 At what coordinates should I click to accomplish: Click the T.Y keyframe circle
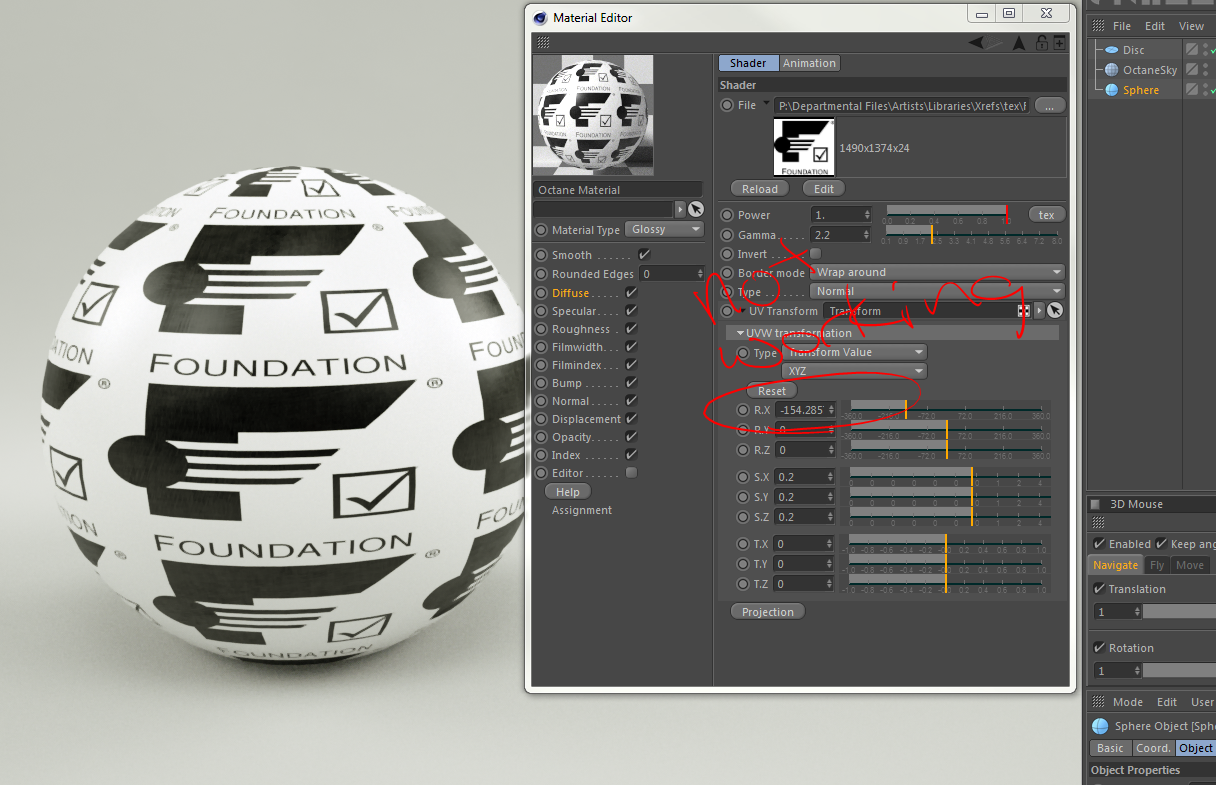coord(743,564)
